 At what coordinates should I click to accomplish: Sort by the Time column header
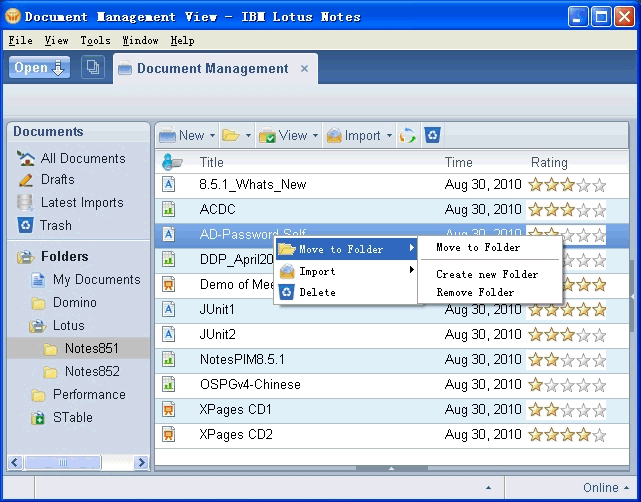pyautogui.click(x=459, y=162)
